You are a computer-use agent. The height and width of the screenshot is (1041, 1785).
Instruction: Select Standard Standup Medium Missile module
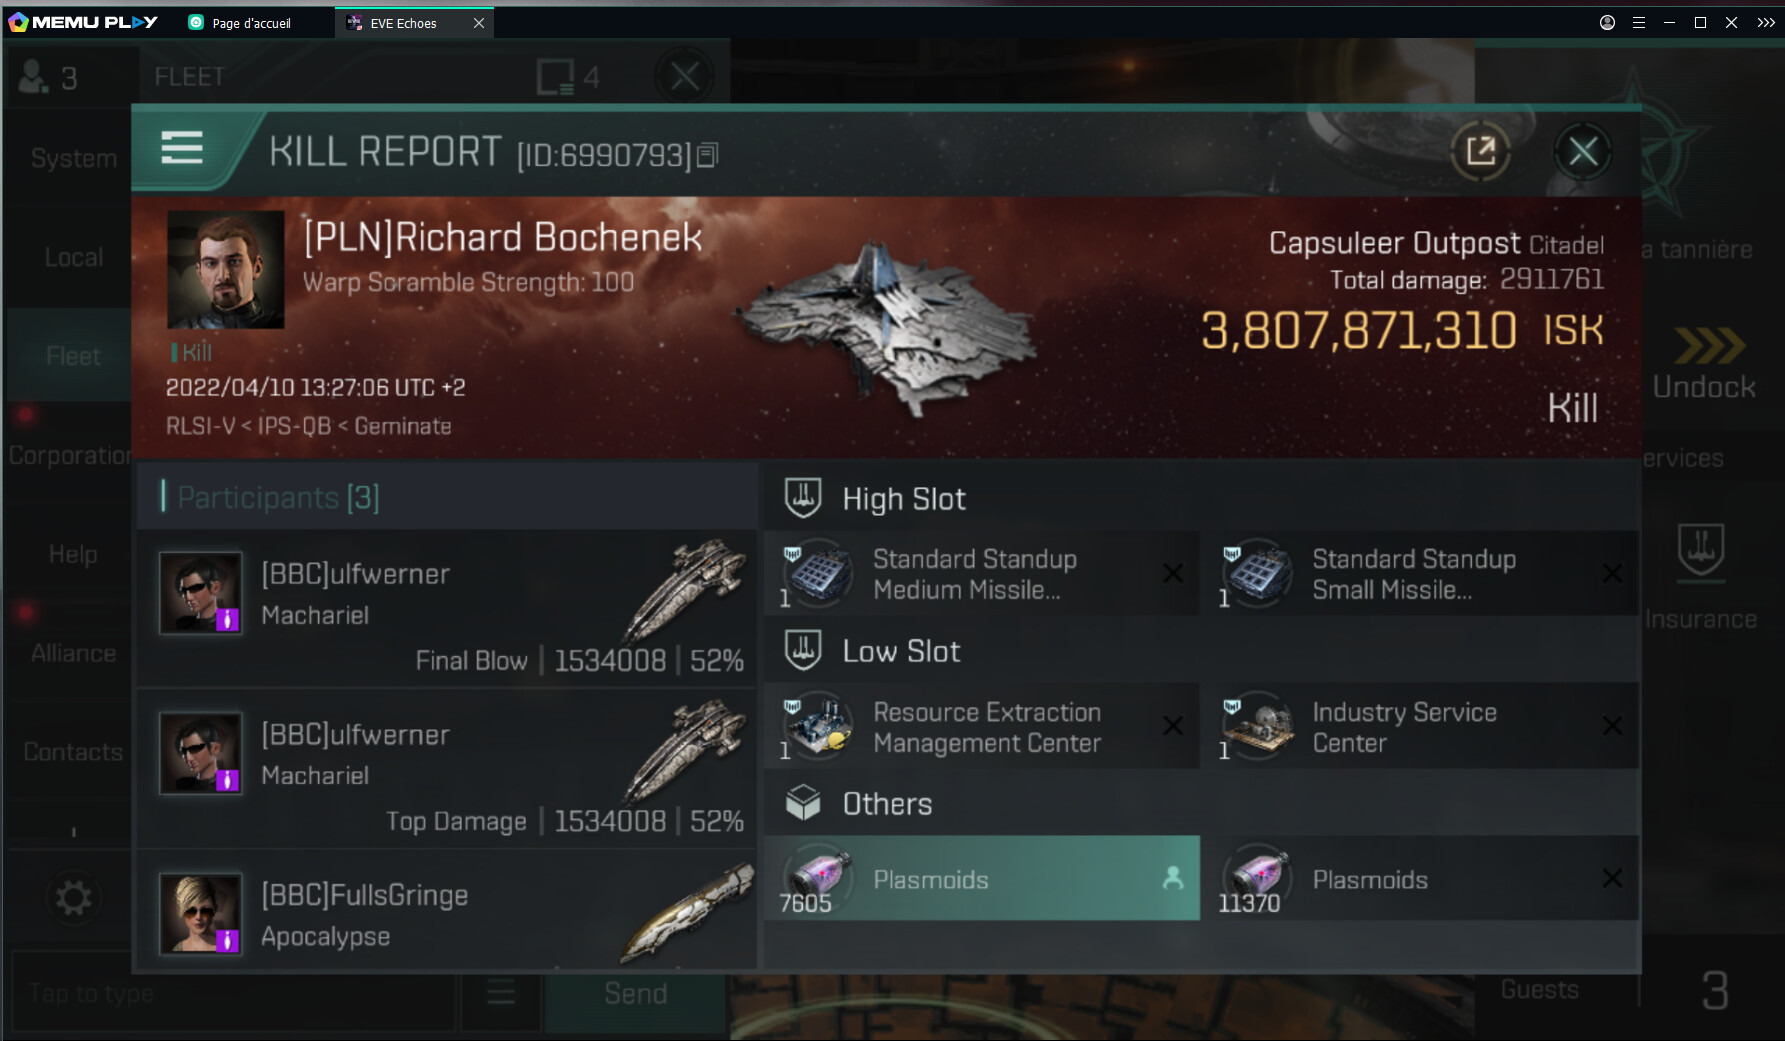pos(981,574)
